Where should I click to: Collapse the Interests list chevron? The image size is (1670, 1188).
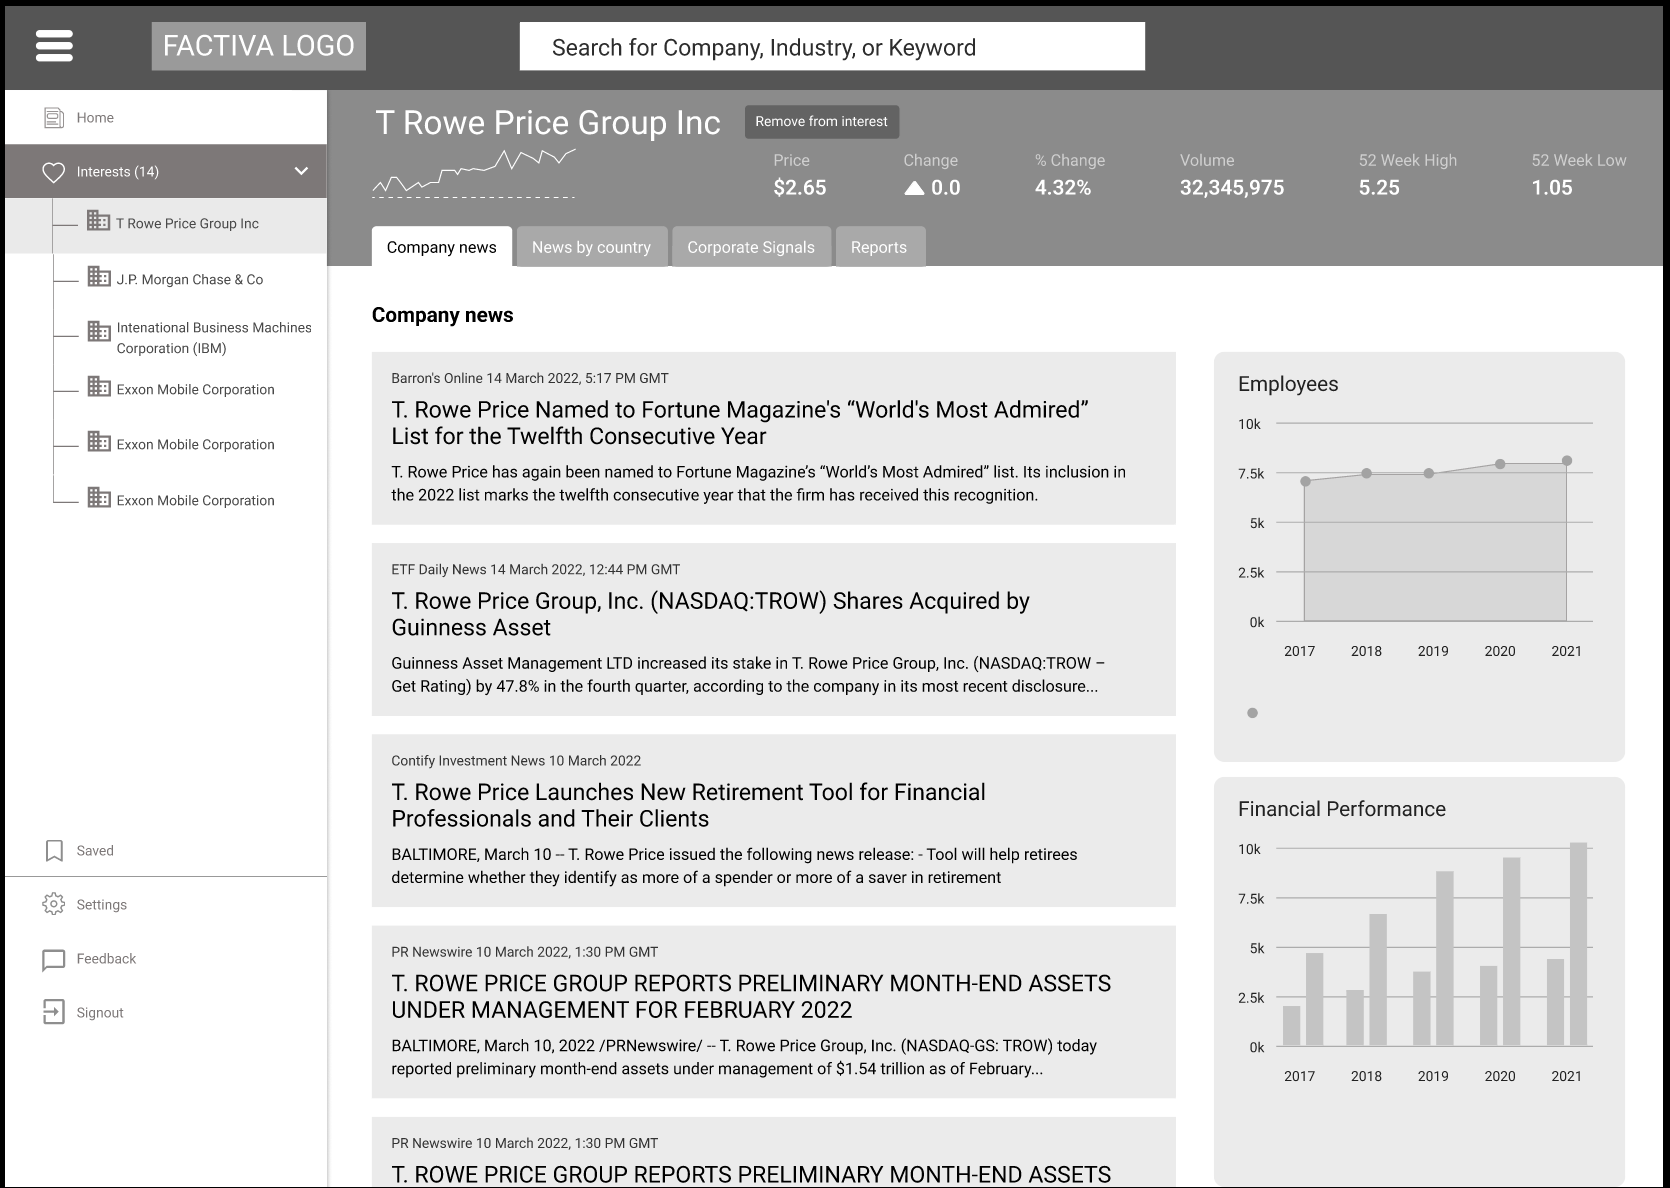click(301, 171)
